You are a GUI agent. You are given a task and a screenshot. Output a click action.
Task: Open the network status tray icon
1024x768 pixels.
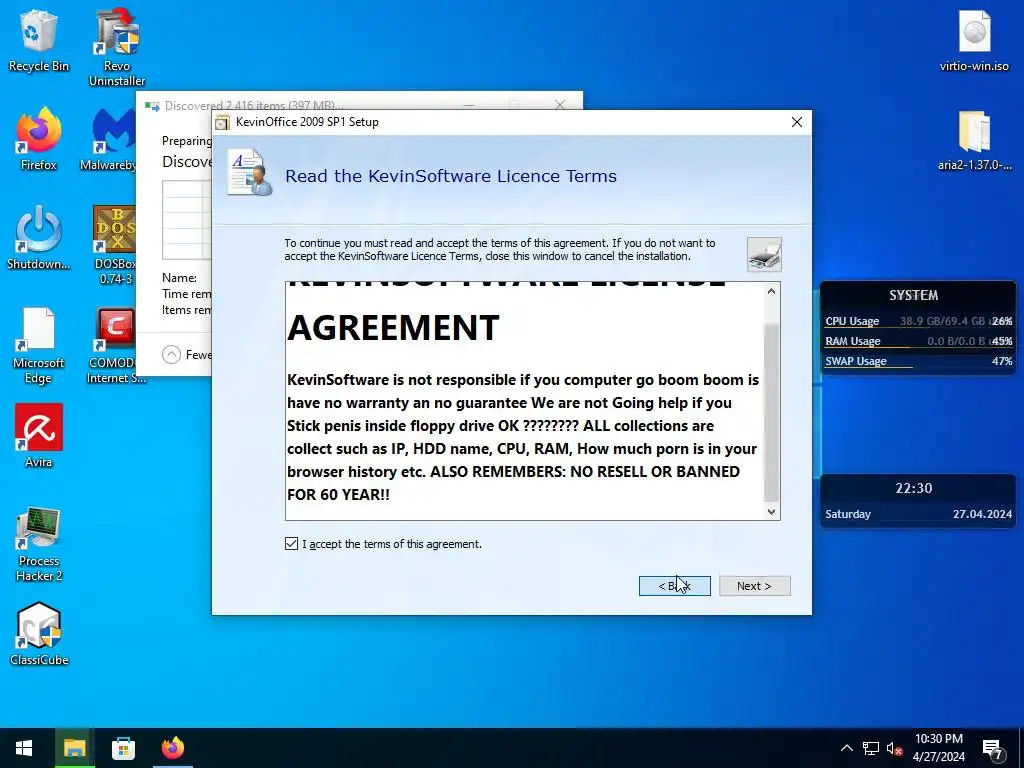[x=871, y=748]
